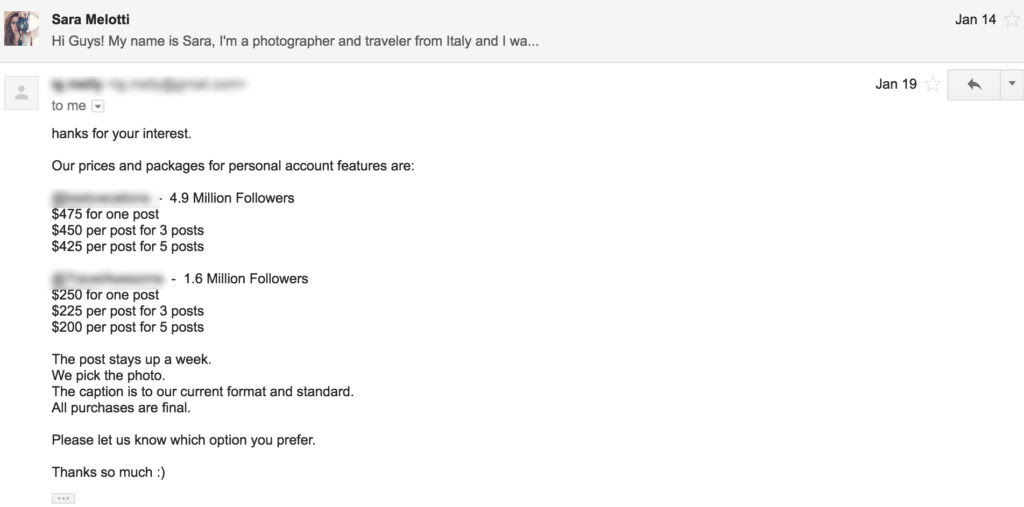Click "Please let us know which option" sentence
Image resolution: width=1024 pixels, height=507 pixels.
(184, 440)
